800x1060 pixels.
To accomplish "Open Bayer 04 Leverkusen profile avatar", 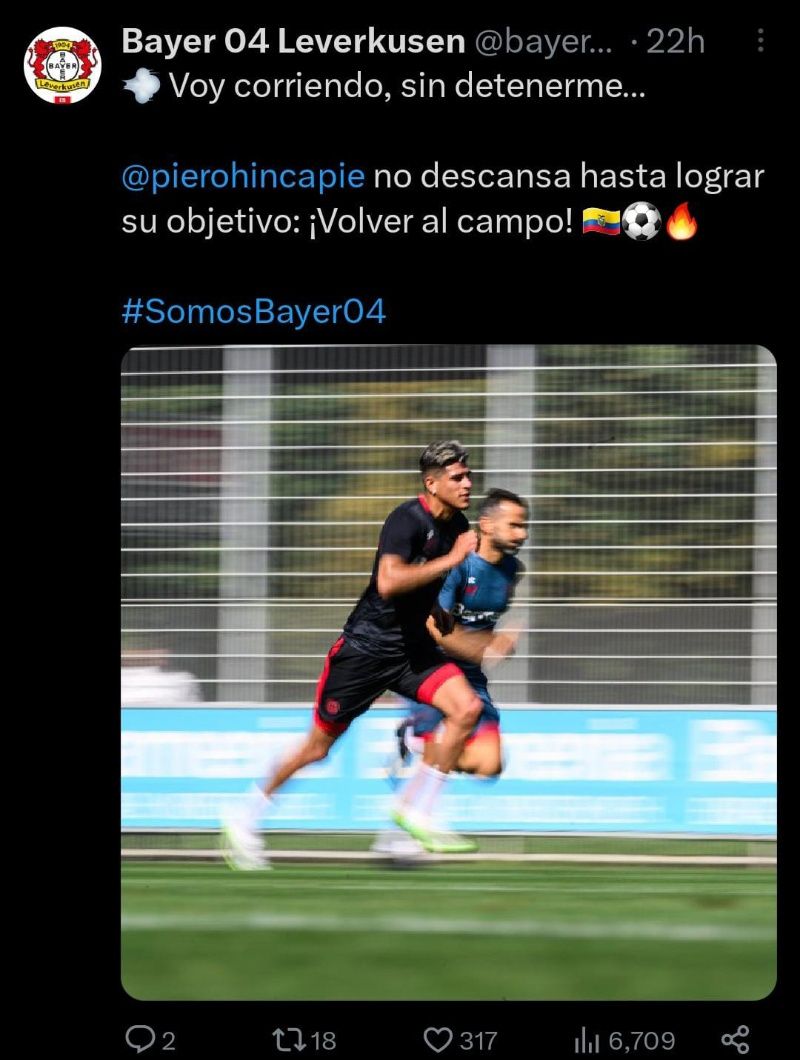I will (62, 66).
